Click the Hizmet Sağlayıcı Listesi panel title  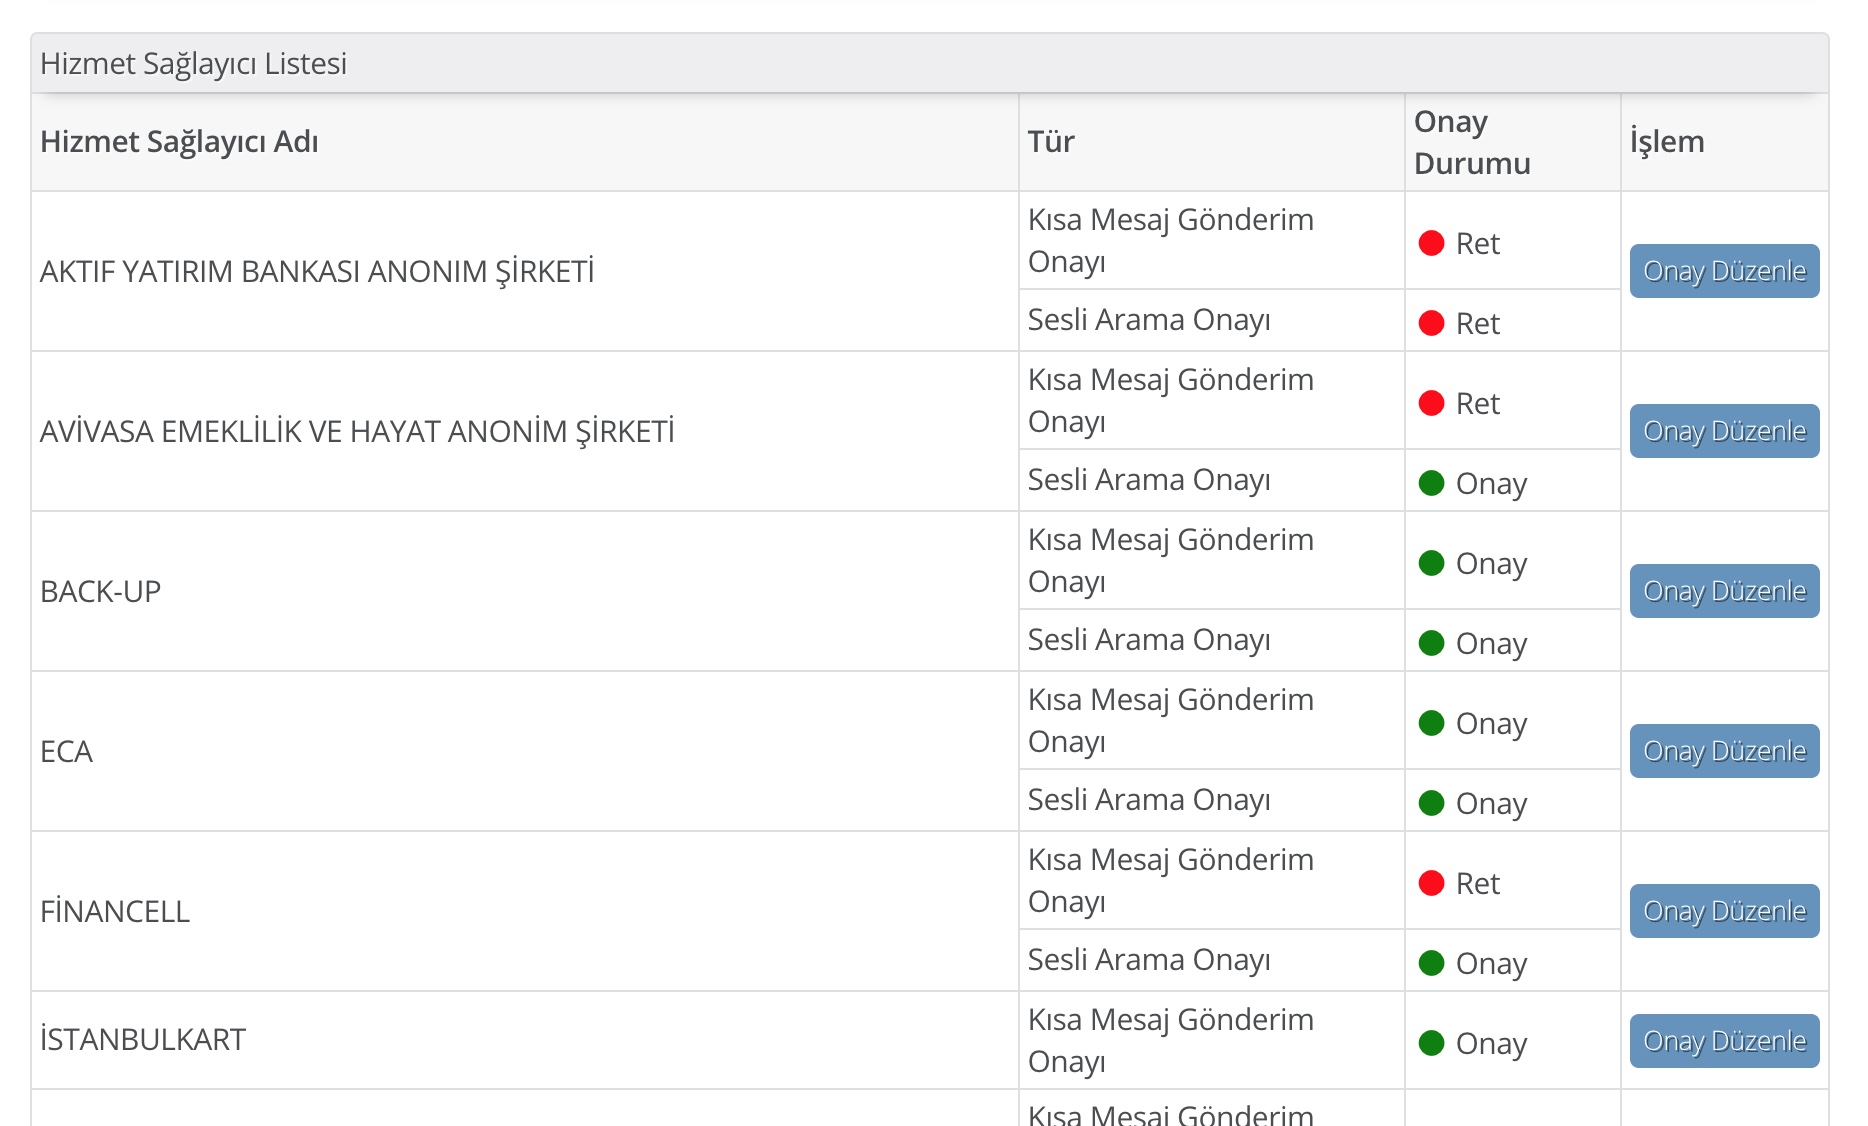193,63
